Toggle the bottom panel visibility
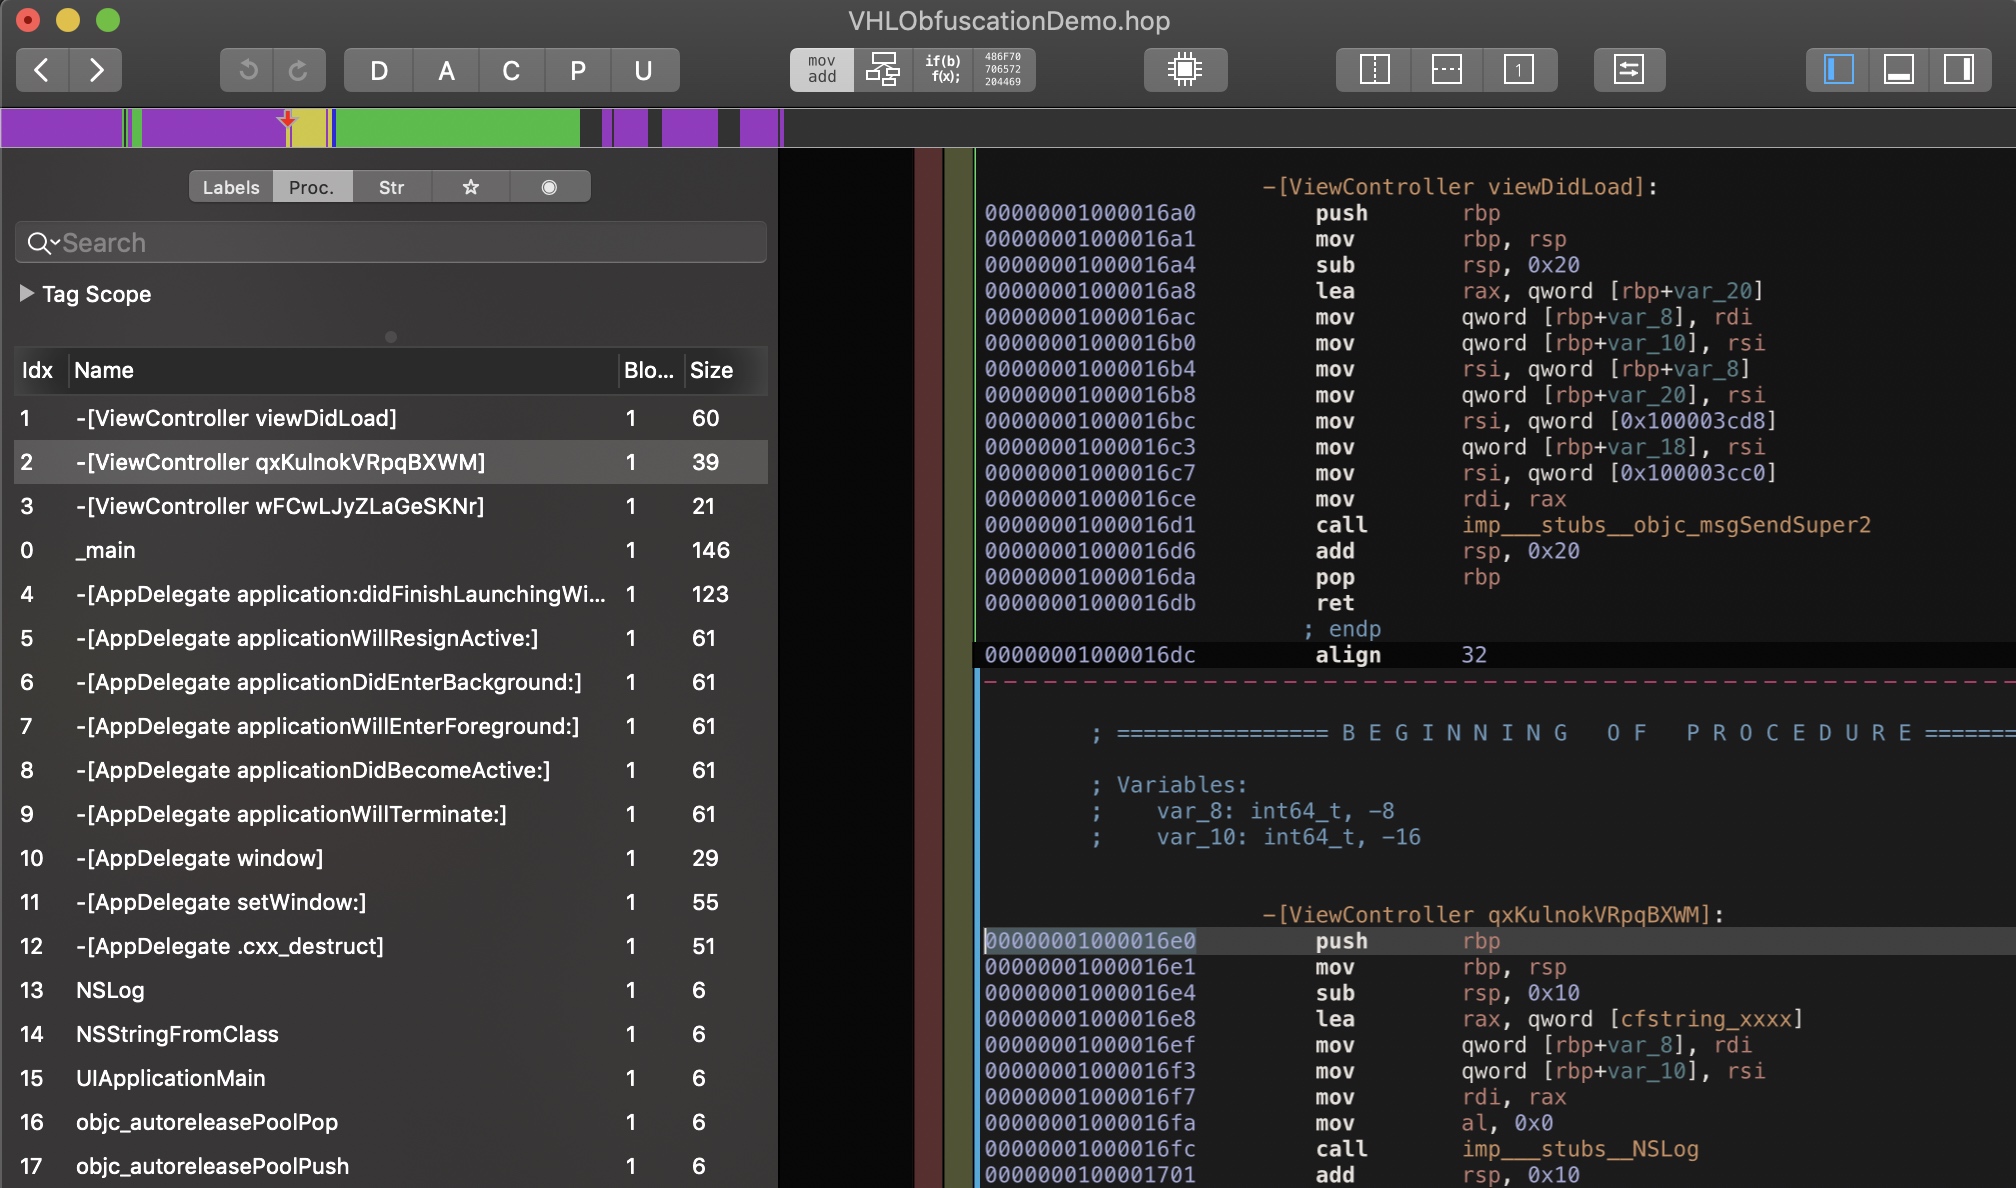 (x=1898, y=70)
